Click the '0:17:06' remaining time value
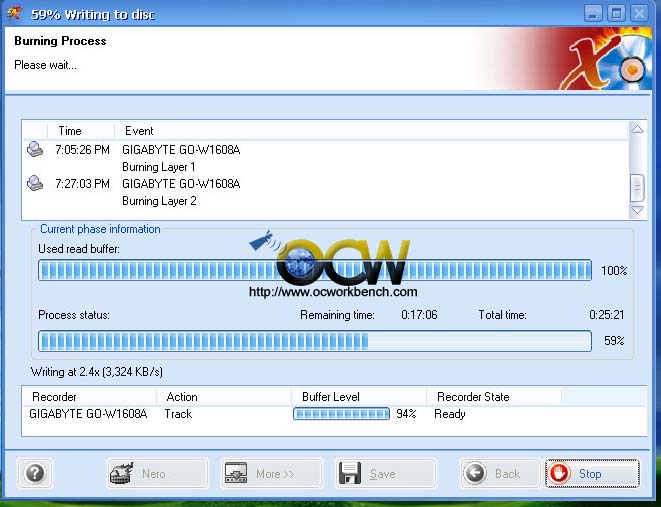661x507 pixels. [419, 315]
